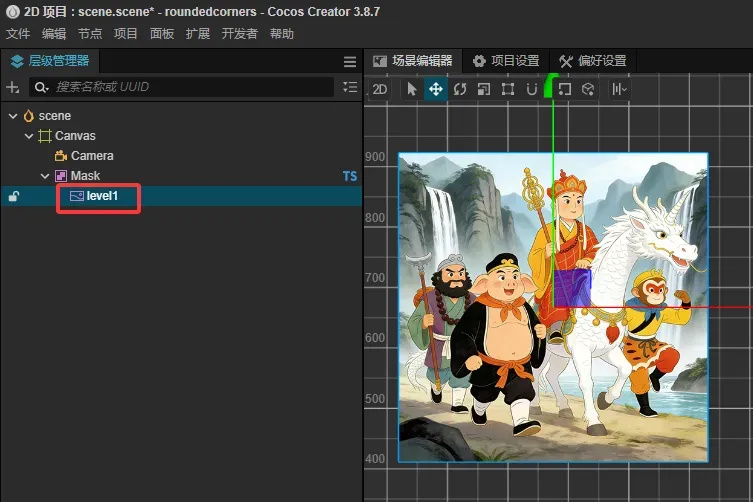
Task: Click the level1 sprite type icon
Action: coord(77,196)
